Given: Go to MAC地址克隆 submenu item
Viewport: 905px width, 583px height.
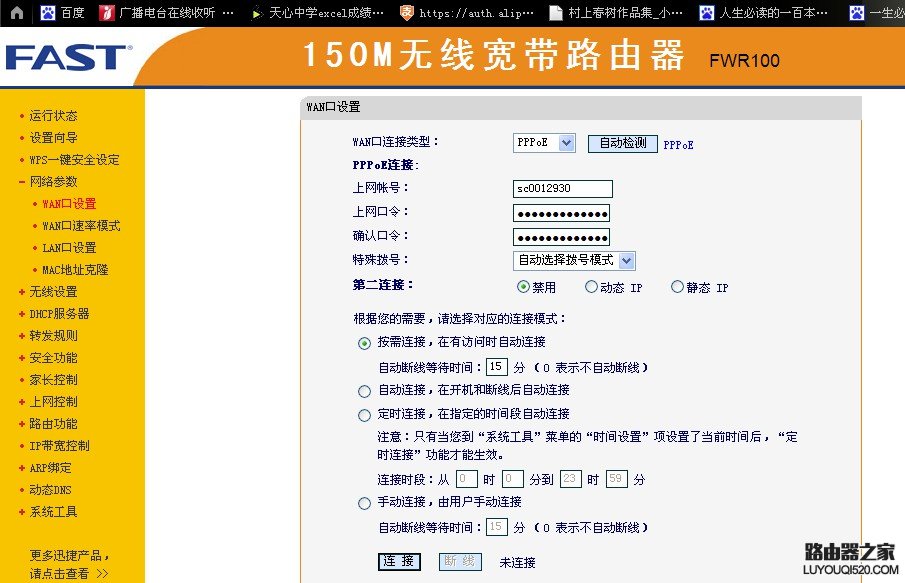Looking at the screenshot, I should click(75, 270).
